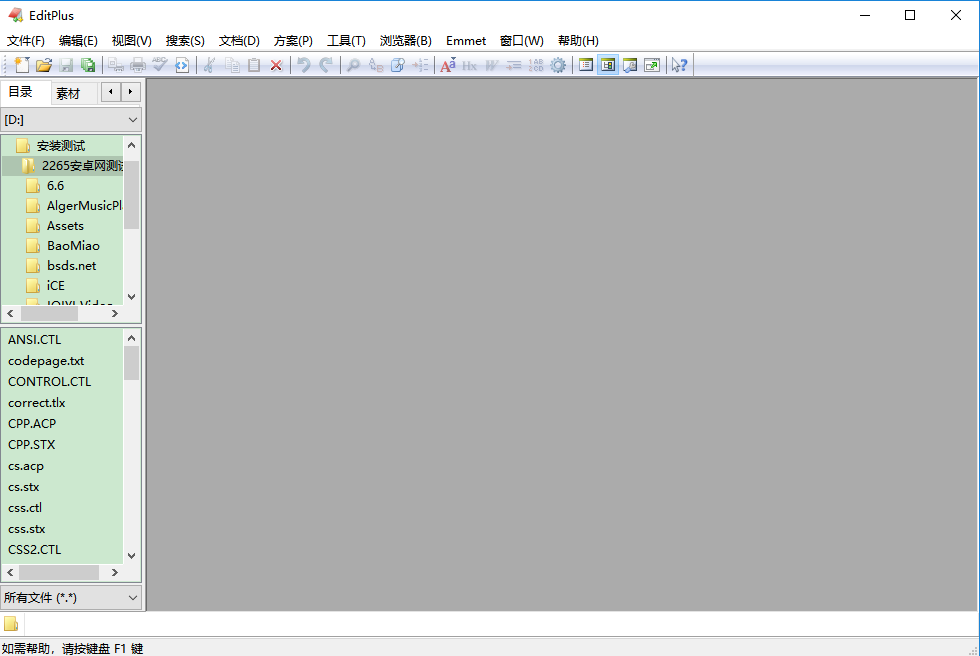The image size is (980, 656).
Task: Open the spell check tool
Action: tap(159, 64)
